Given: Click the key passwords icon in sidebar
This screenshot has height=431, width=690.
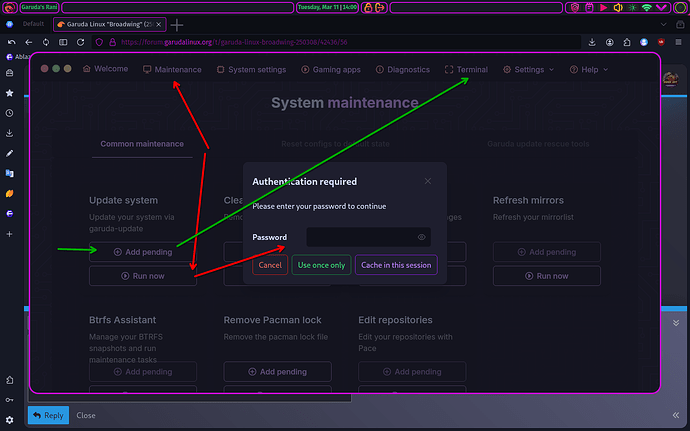Looking at the screenshot, I should pyautogui.click(x=9, y=400).
